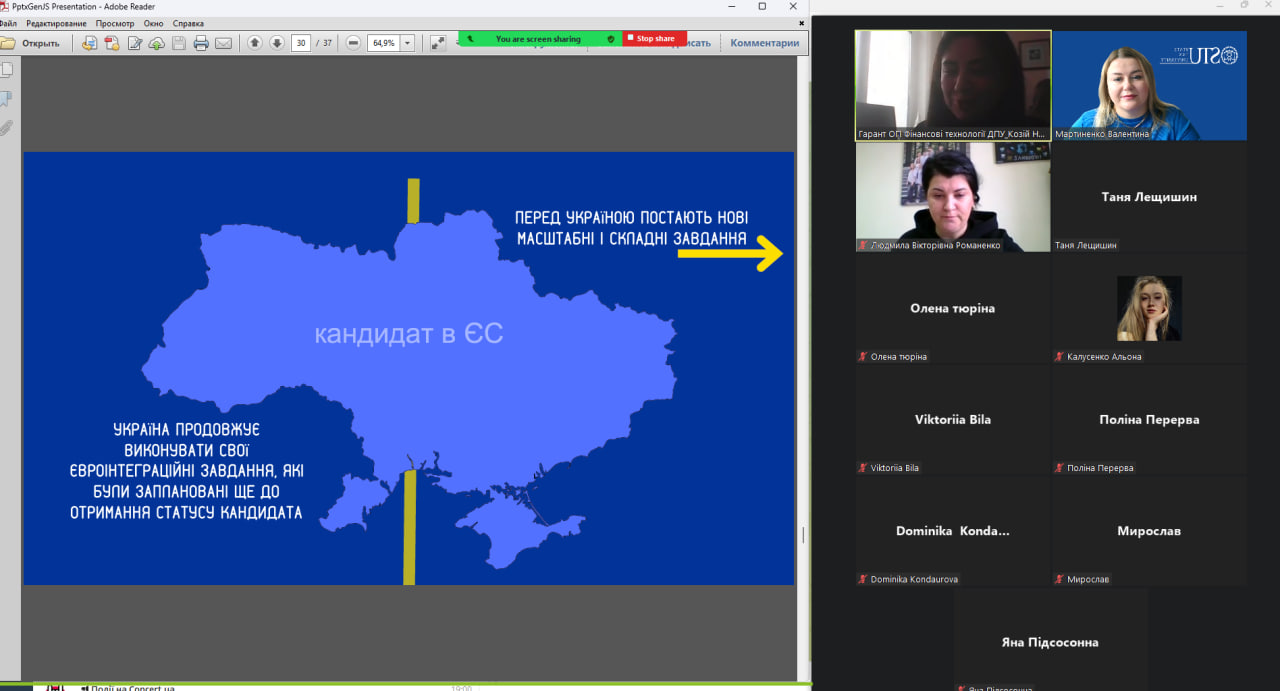Select Людмила Вікторівна Романенко video tile
The height and width of the screenshot is (691, 1280).
click(x=953, y=196)
